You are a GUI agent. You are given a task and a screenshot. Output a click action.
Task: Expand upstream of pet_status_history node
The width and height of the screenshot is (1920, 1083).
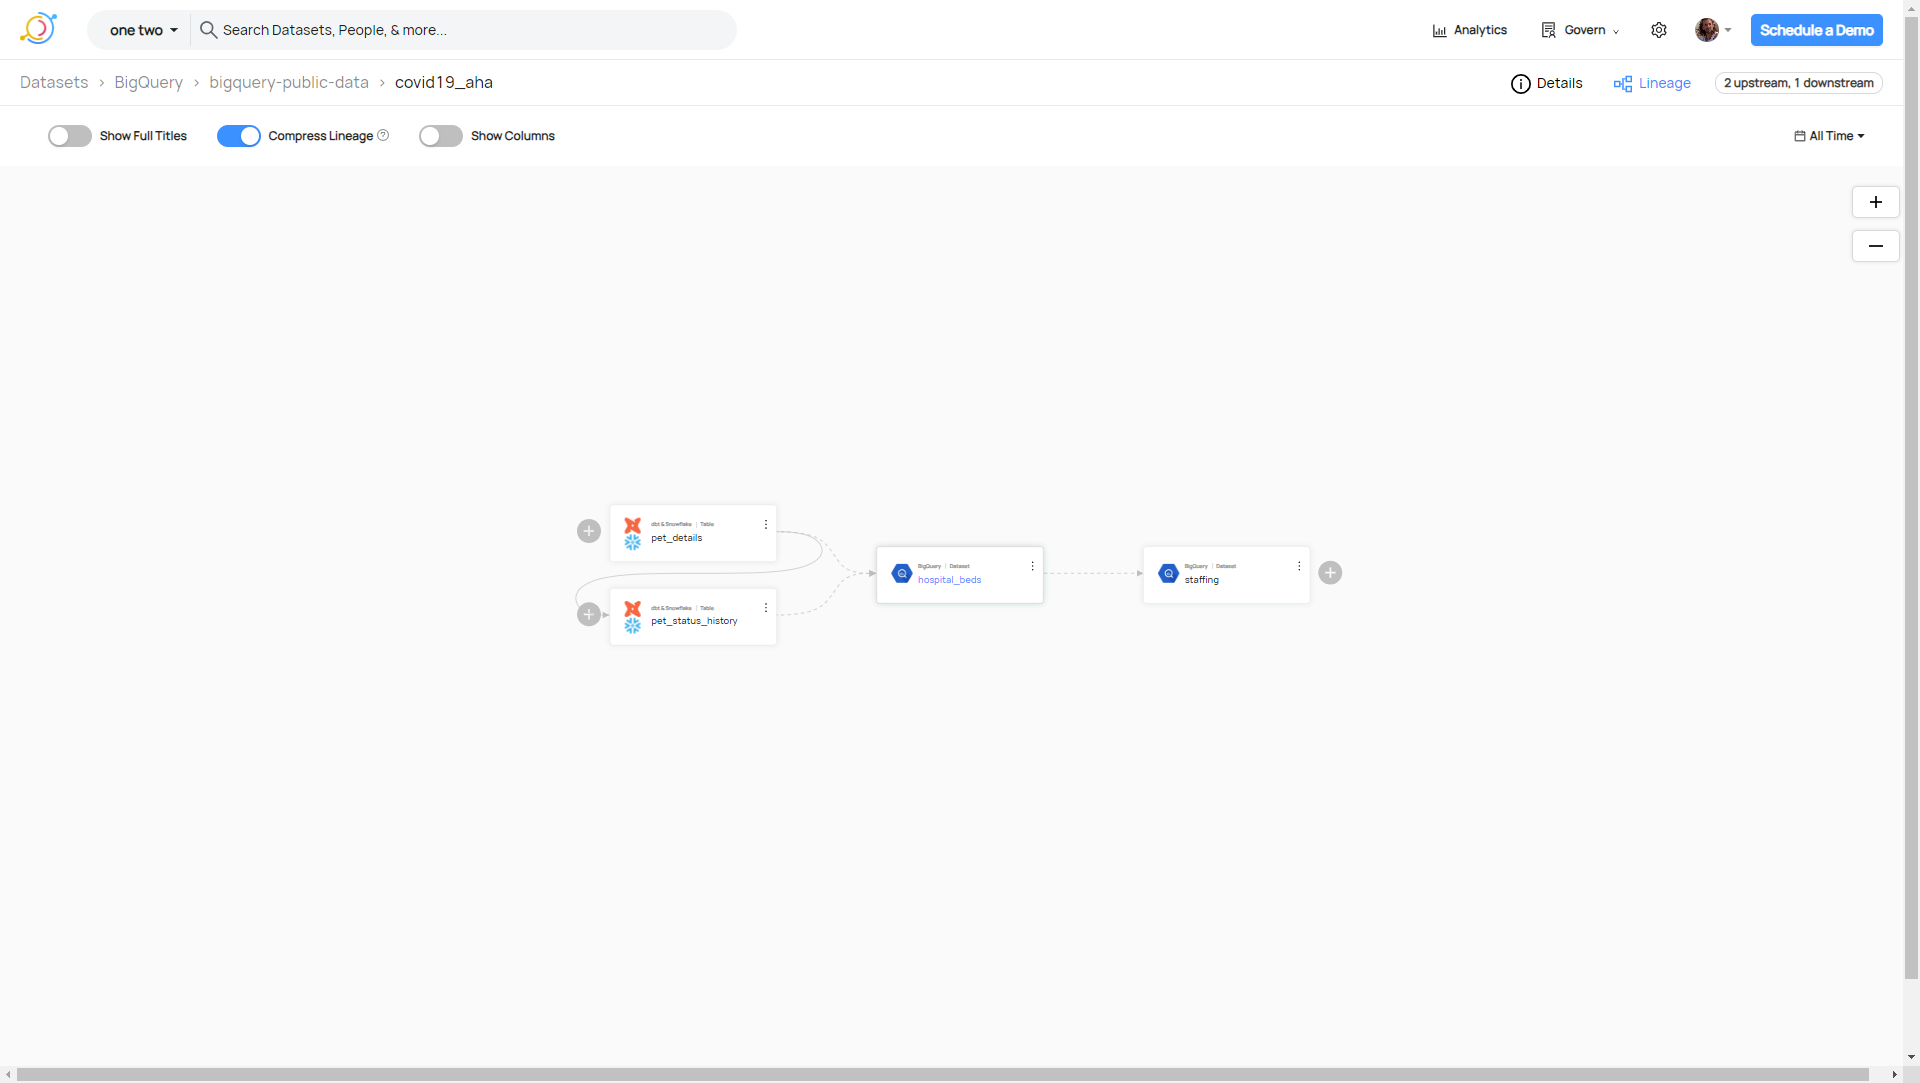[589, 614]
